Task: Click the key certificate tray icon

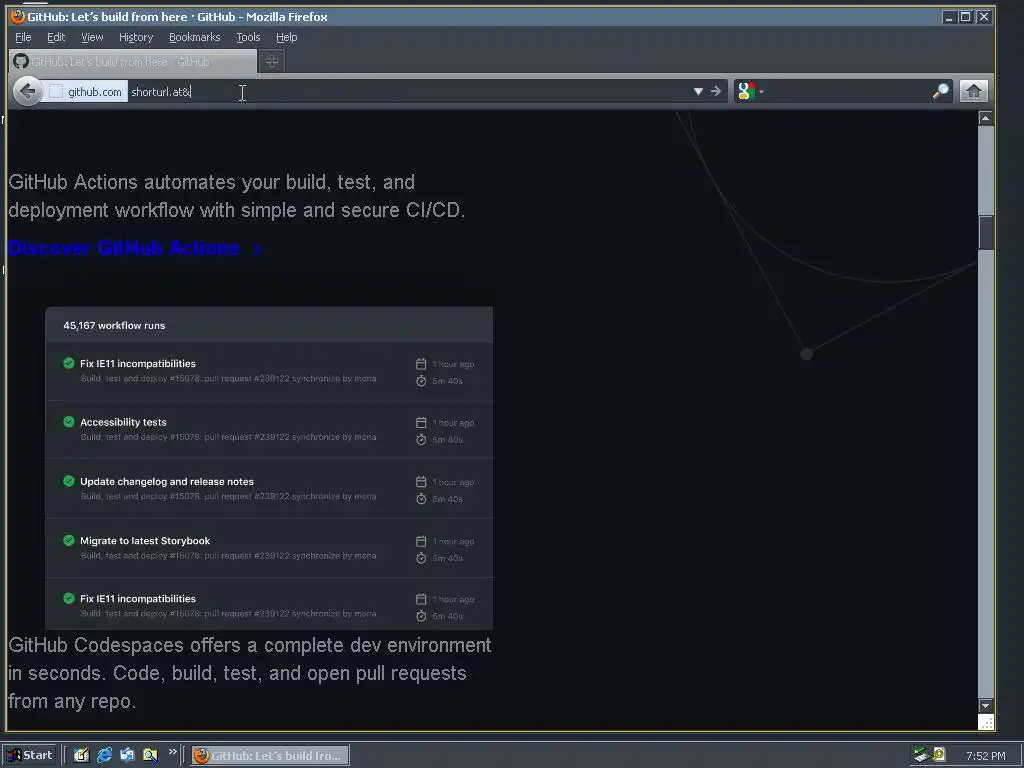Action: (939, 755)
